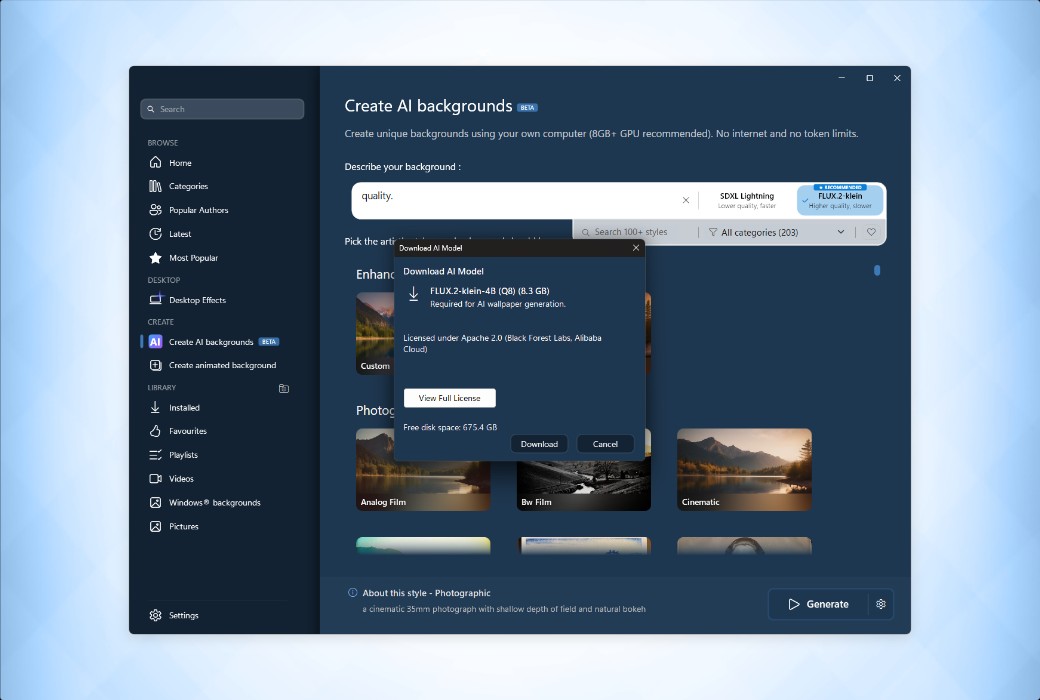Select the Create AI backgrounds AI icon

pos(155,342)
